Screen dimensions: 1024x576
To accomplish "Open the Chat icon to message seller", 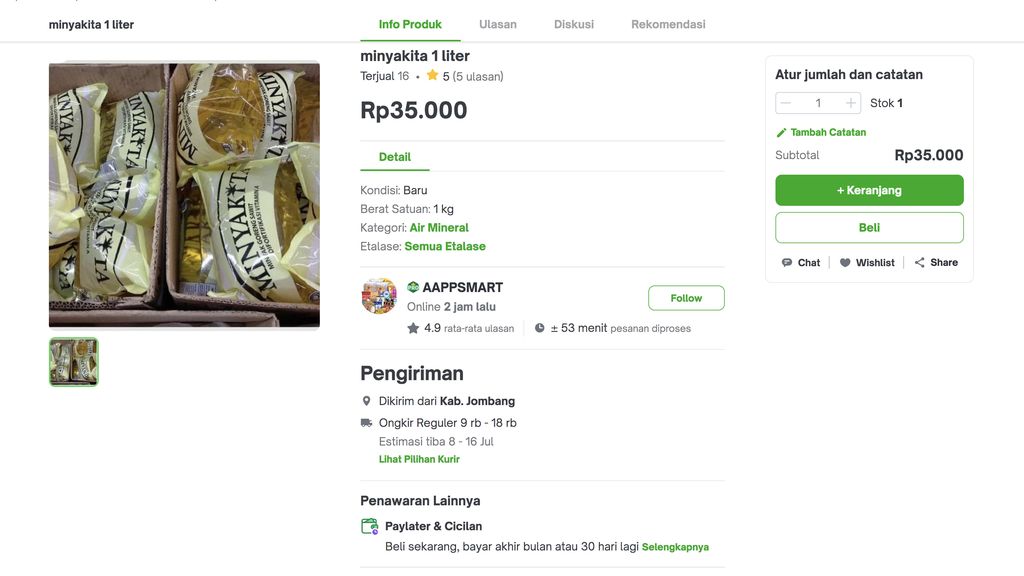I will (x=789, y=262).
